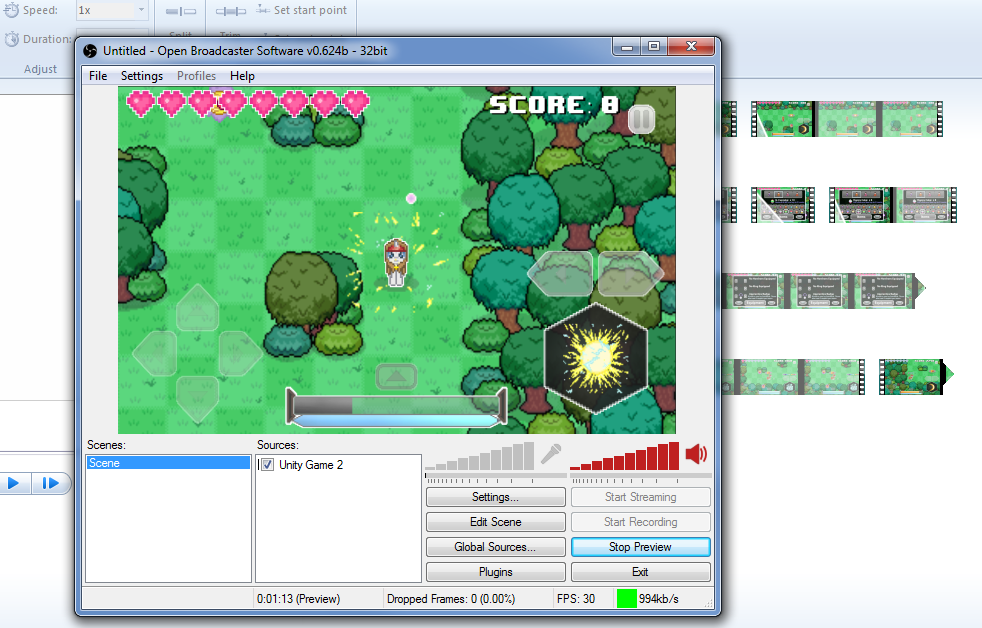Tap the D-pad right arrow in game

tap(240, 354)
